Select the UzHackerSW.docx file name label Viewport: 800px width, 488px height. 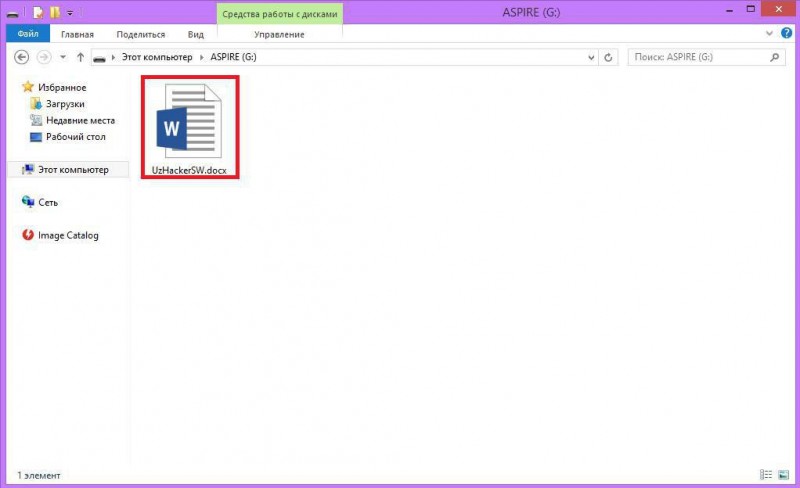coord(189,170)
